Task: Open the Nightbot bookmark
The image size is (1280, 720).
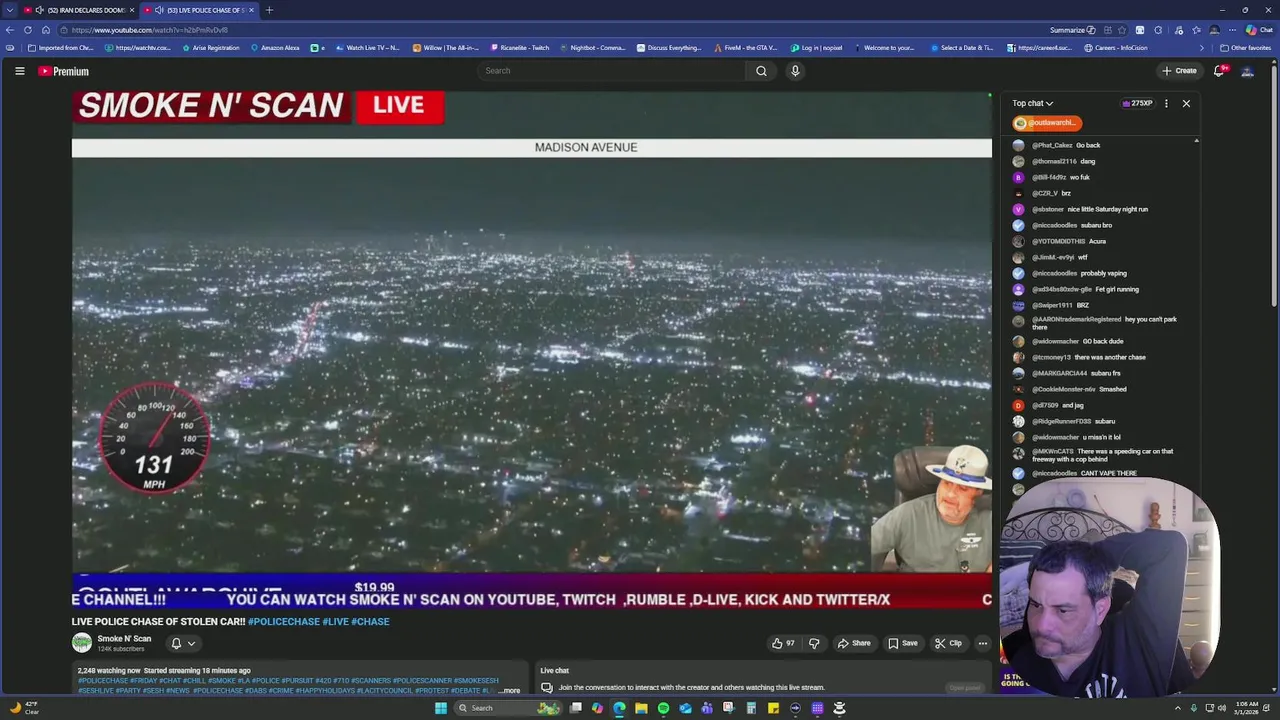Action: pos(593,48)
